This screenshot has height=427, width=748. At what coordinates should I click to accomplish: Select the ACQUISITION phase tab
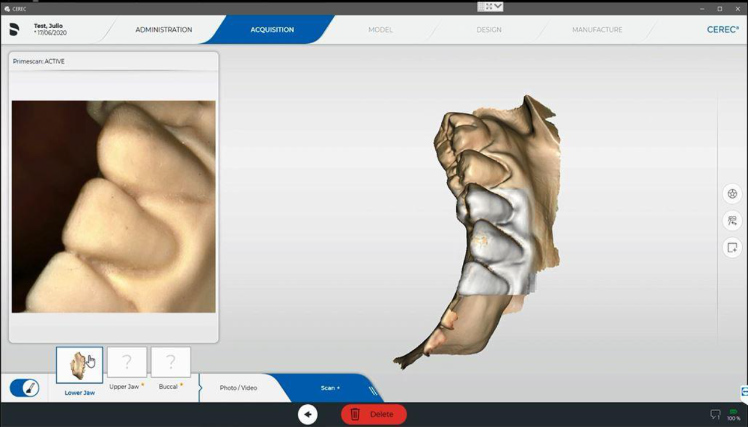[x=272, y=30]
